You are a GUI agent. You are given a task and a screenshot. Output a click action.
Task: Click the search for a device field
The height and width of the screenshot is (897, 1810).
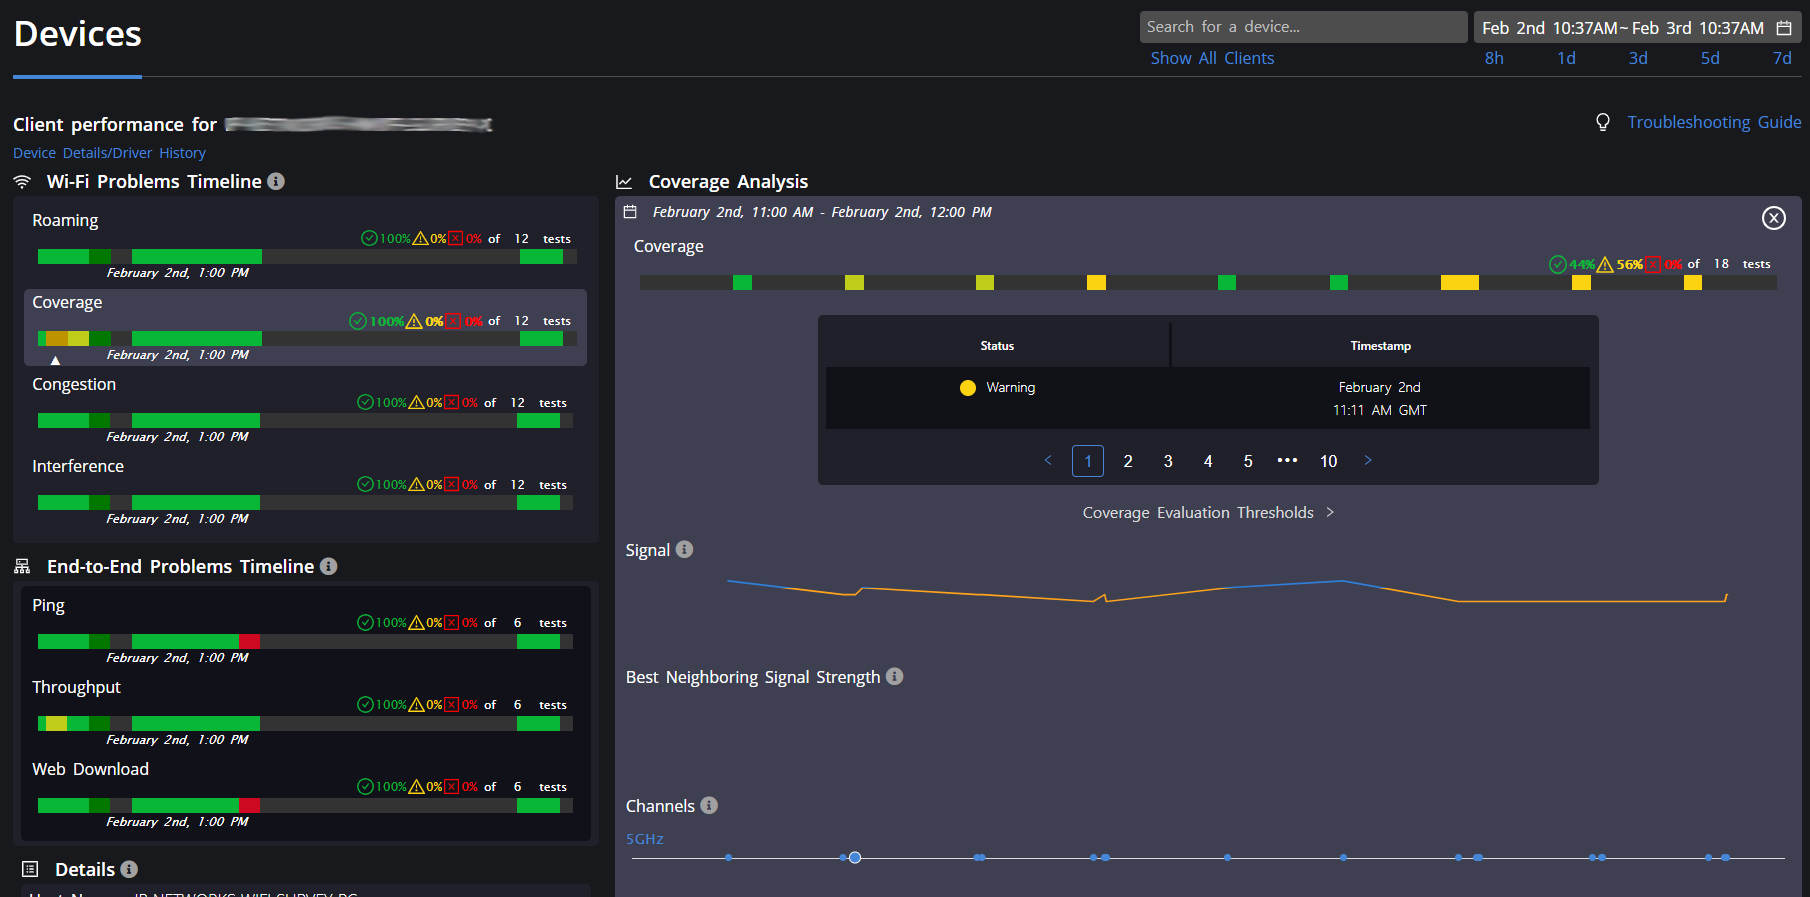1302,27
